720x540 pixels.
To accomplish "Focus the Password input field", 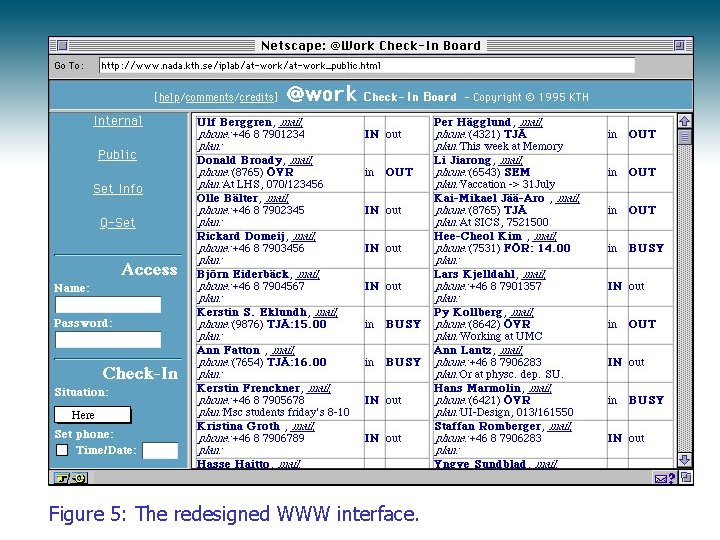I will click(x=108, y=340).
